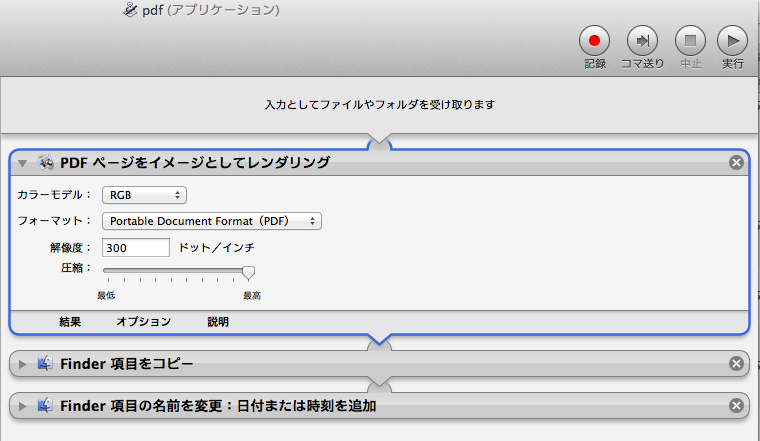The height and width of the screenshot is (441, 760).
Task: Open the フォーマット Portable Document Format dropdown
Action: click(x=212, y=221)
